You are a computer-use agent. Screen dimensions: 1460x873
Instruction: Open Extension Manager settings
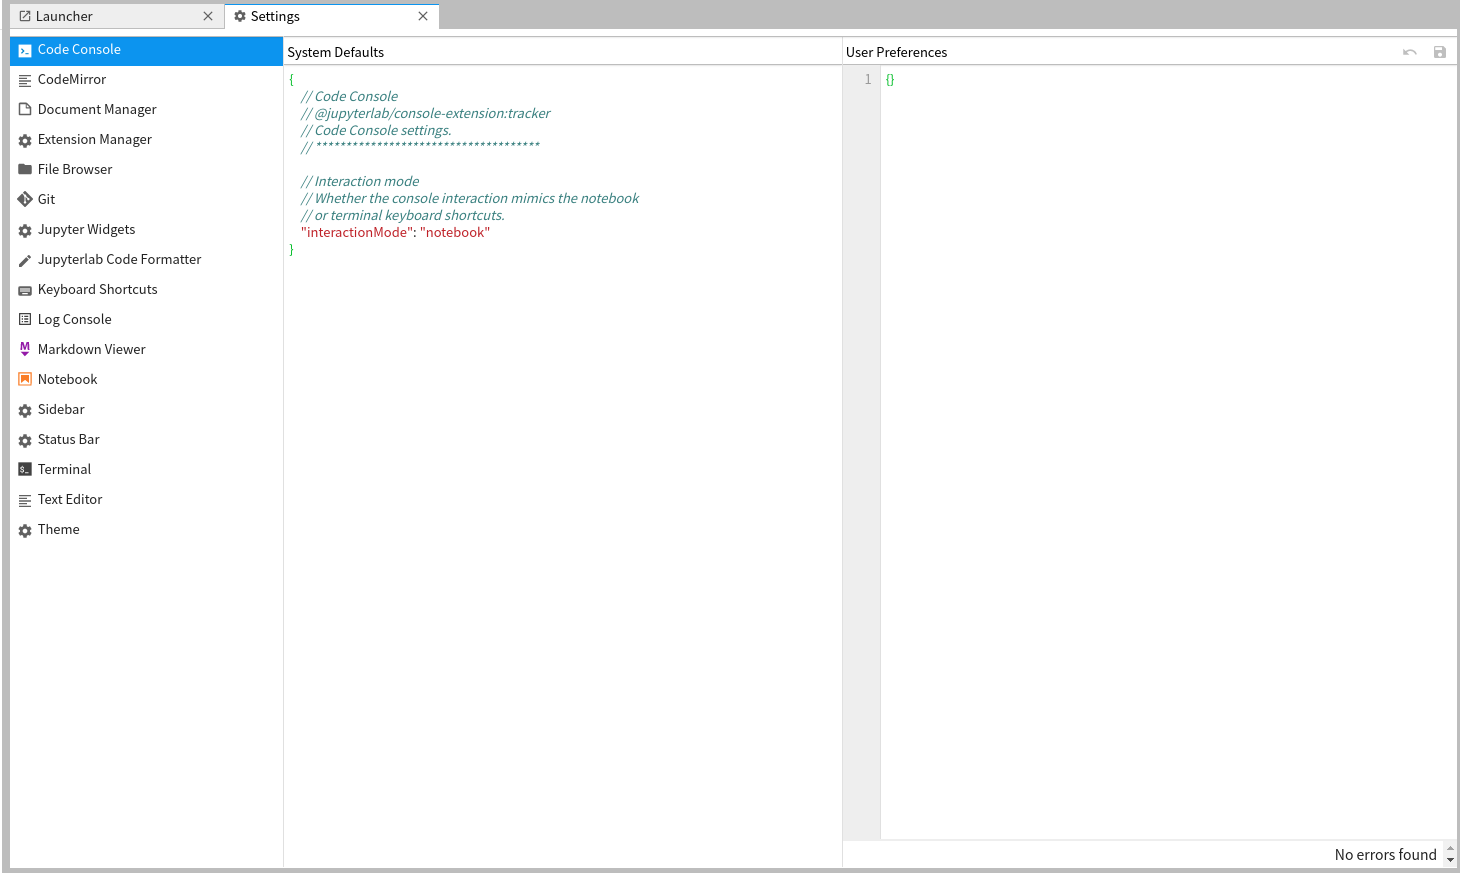[x=146, y=140]
